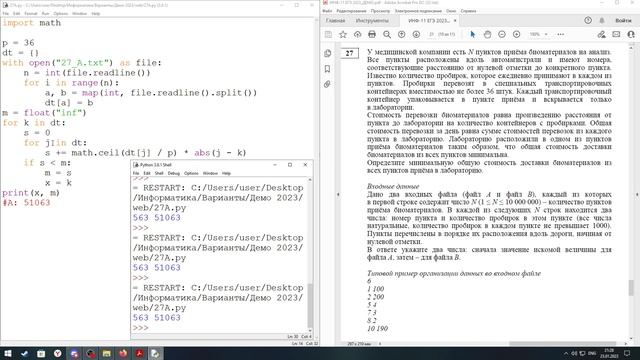
Task: Click the task number 27 box in PDF
Action: [x=350, y=53]
